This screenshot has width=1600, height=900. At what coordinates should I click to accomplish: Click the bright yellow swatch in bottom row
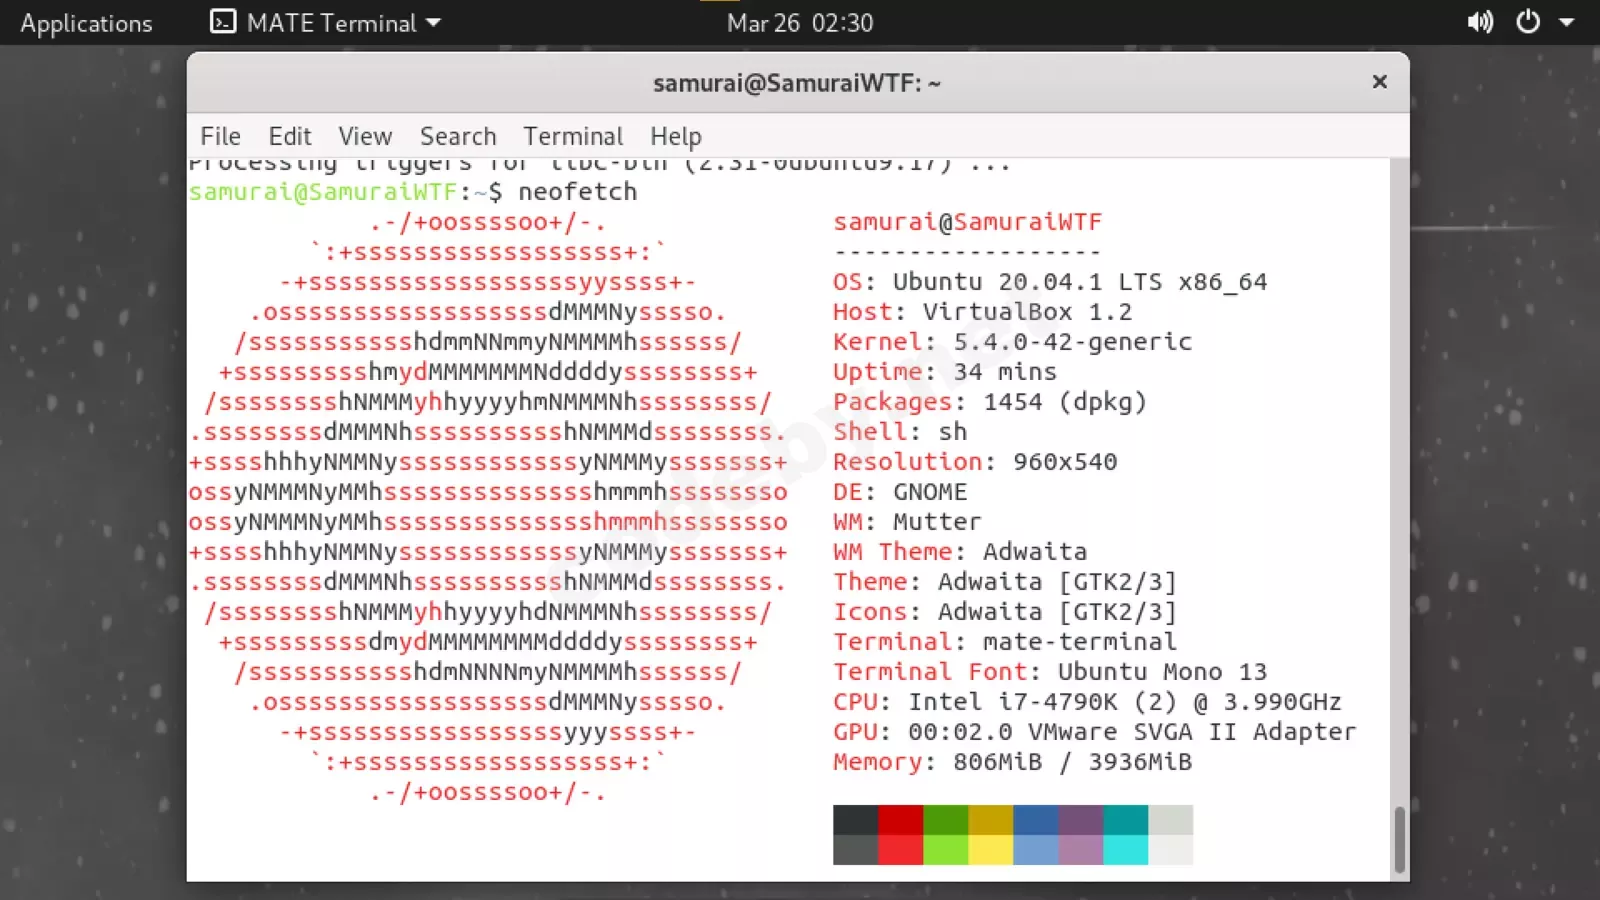[990, 850]
